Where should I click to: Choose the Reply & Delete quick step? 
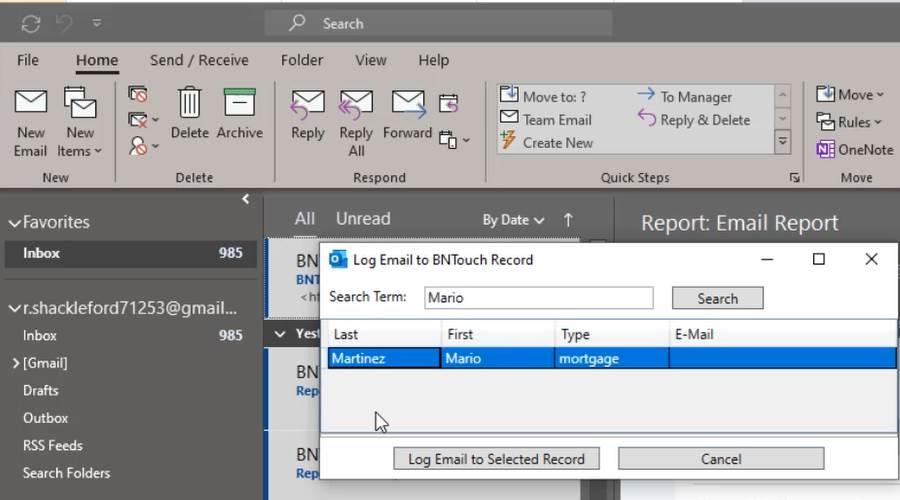pos(694,119)
